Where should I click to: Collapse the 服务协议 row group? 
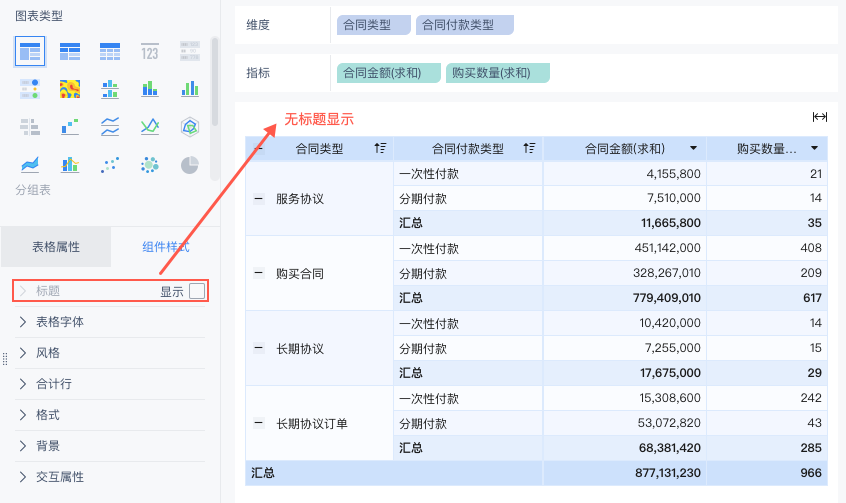(259, 199)
